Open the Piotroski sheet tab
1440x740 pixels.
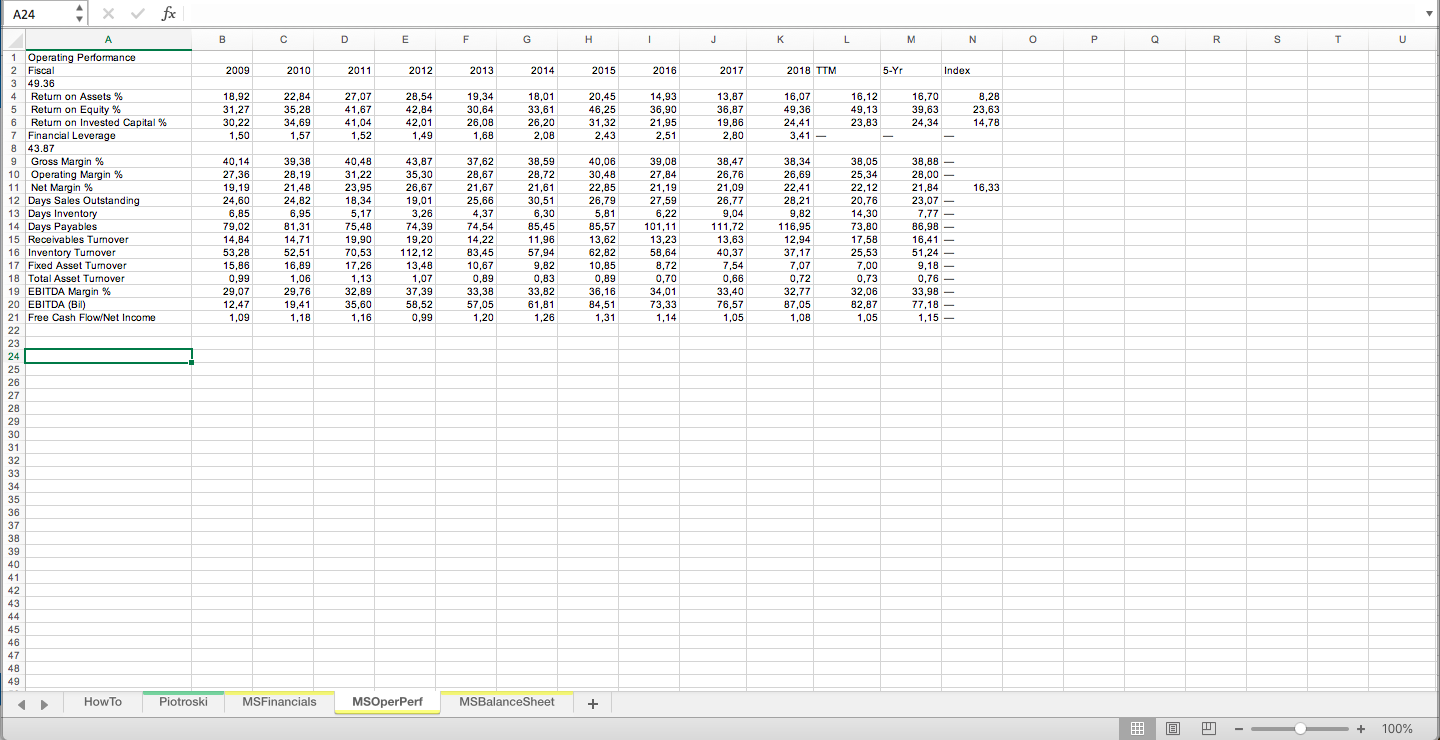coord(184,702)
